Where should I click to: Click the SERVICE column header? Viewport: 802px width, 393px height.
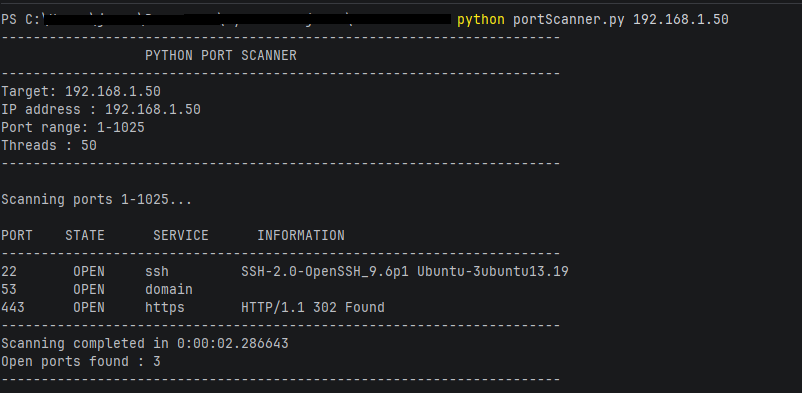tap(181, 236)
